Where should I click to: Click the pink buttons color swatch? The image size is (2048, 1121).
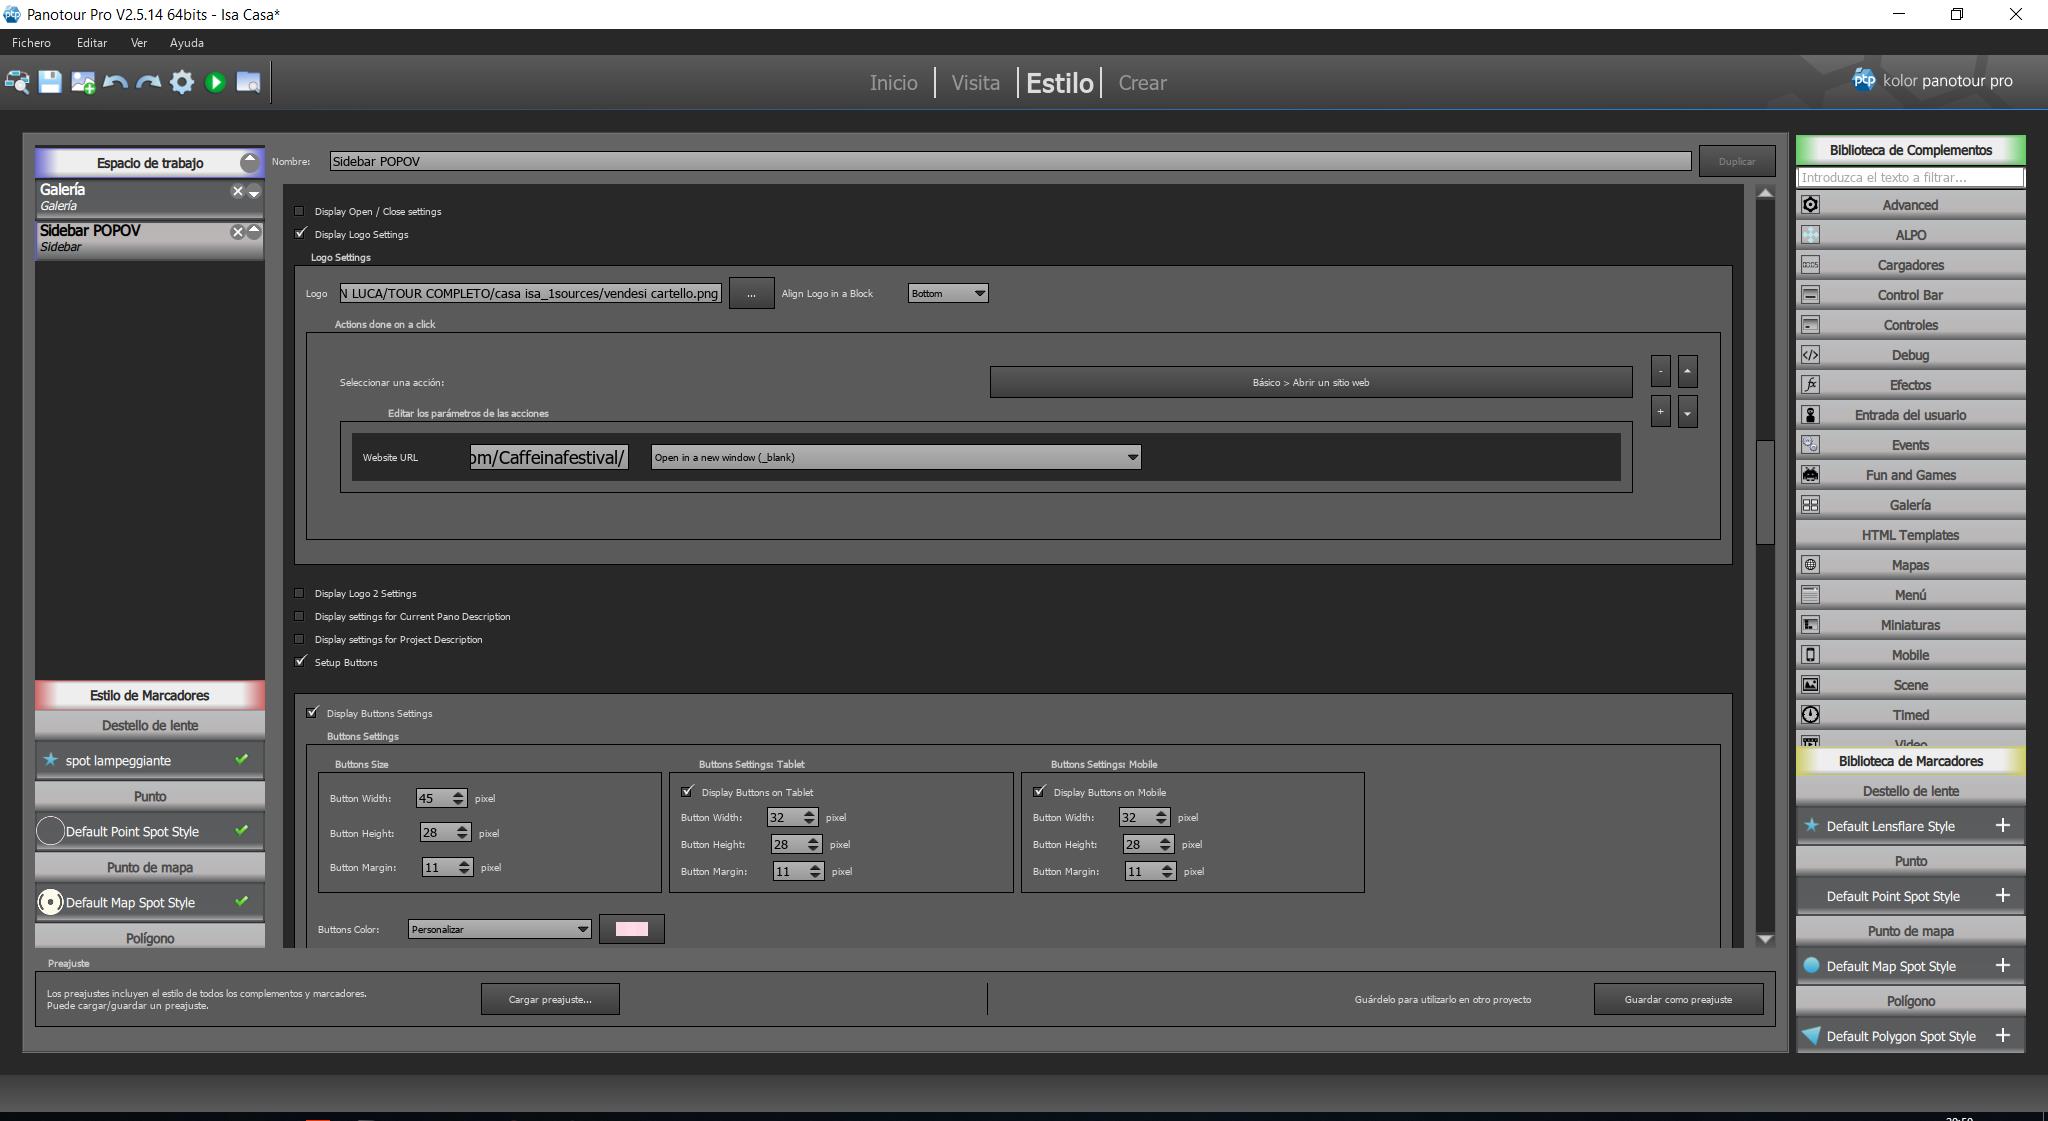631,929
